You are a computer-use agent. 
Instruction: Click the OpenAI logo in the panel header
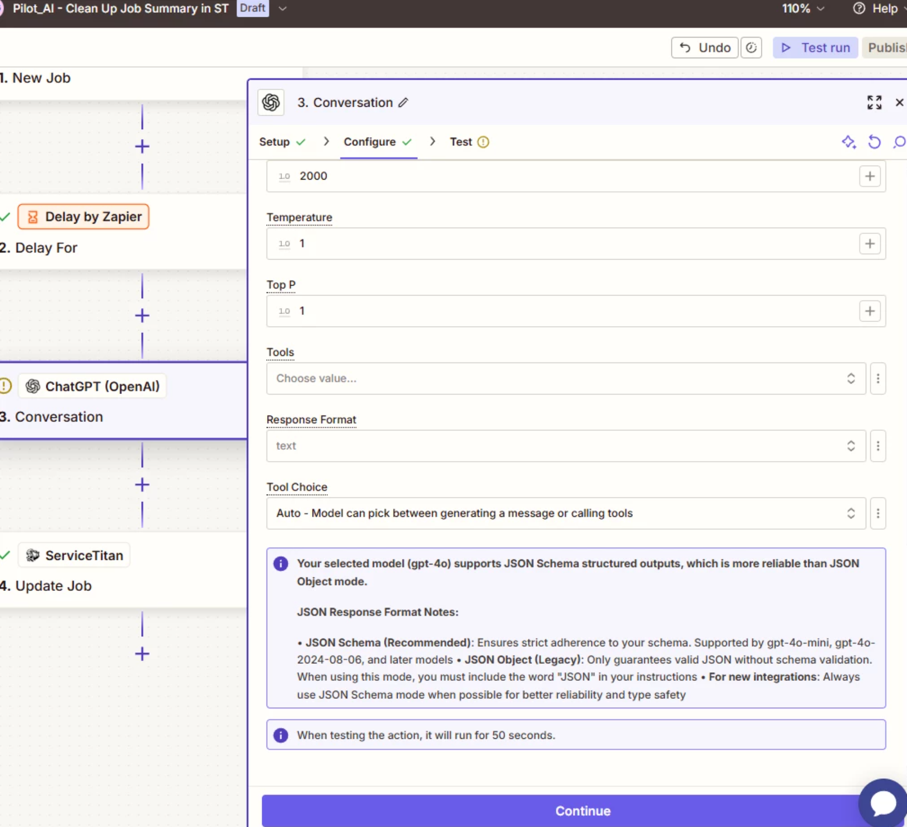click(271, 102)
